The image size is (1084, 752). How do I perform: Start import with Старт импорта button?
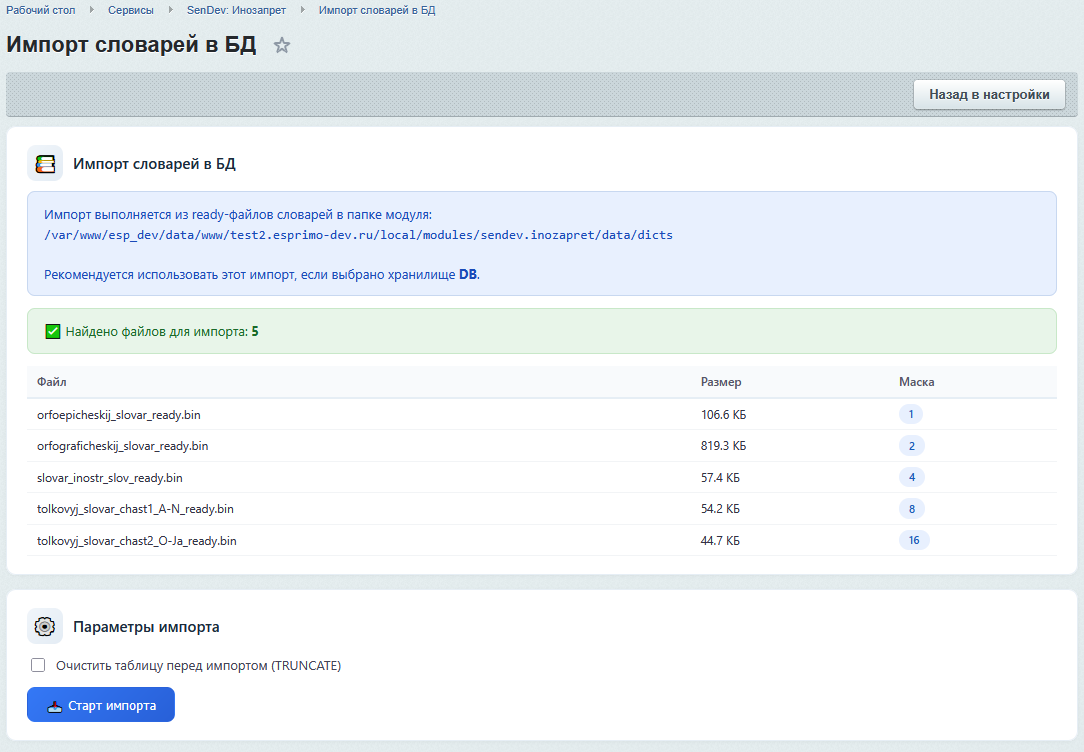coord(101,705)
